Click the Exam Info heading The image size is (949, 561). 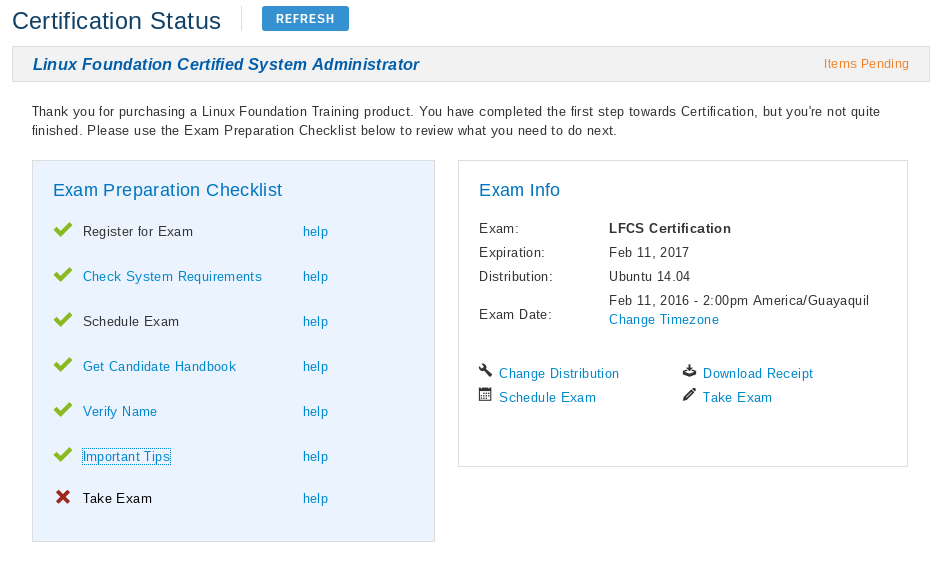519,190
